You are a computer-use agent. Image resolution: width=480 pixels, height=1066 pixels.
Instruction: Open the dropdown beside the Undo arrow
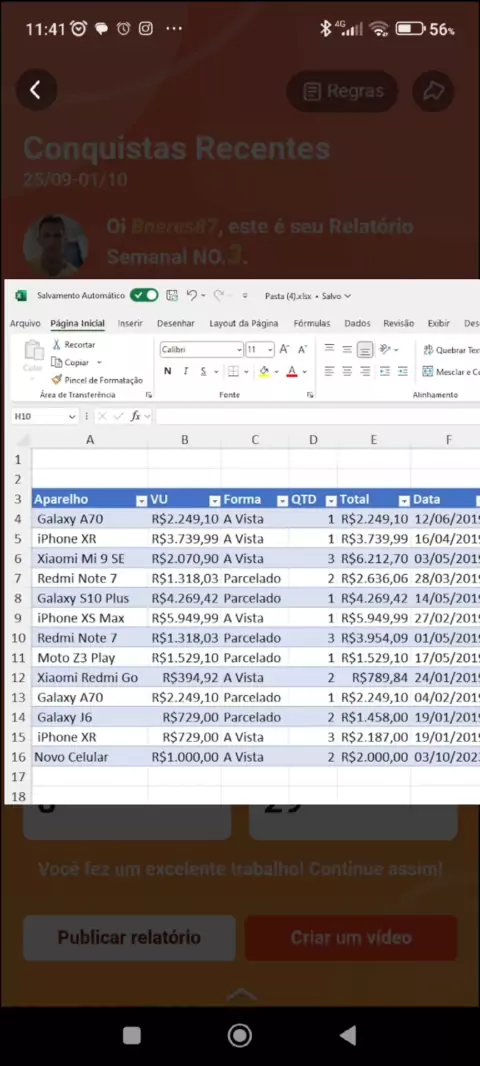203,296
